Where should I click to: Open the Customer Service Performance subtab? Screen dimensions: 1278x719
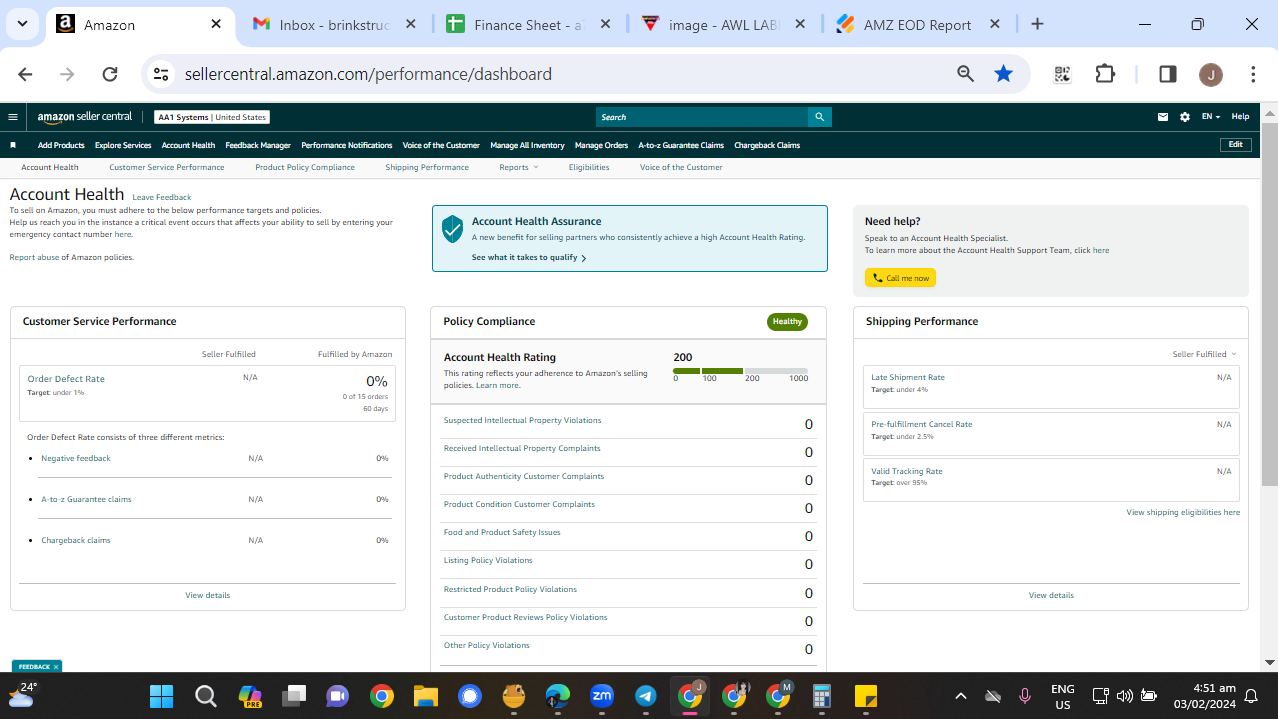click(x=167, y=167)
